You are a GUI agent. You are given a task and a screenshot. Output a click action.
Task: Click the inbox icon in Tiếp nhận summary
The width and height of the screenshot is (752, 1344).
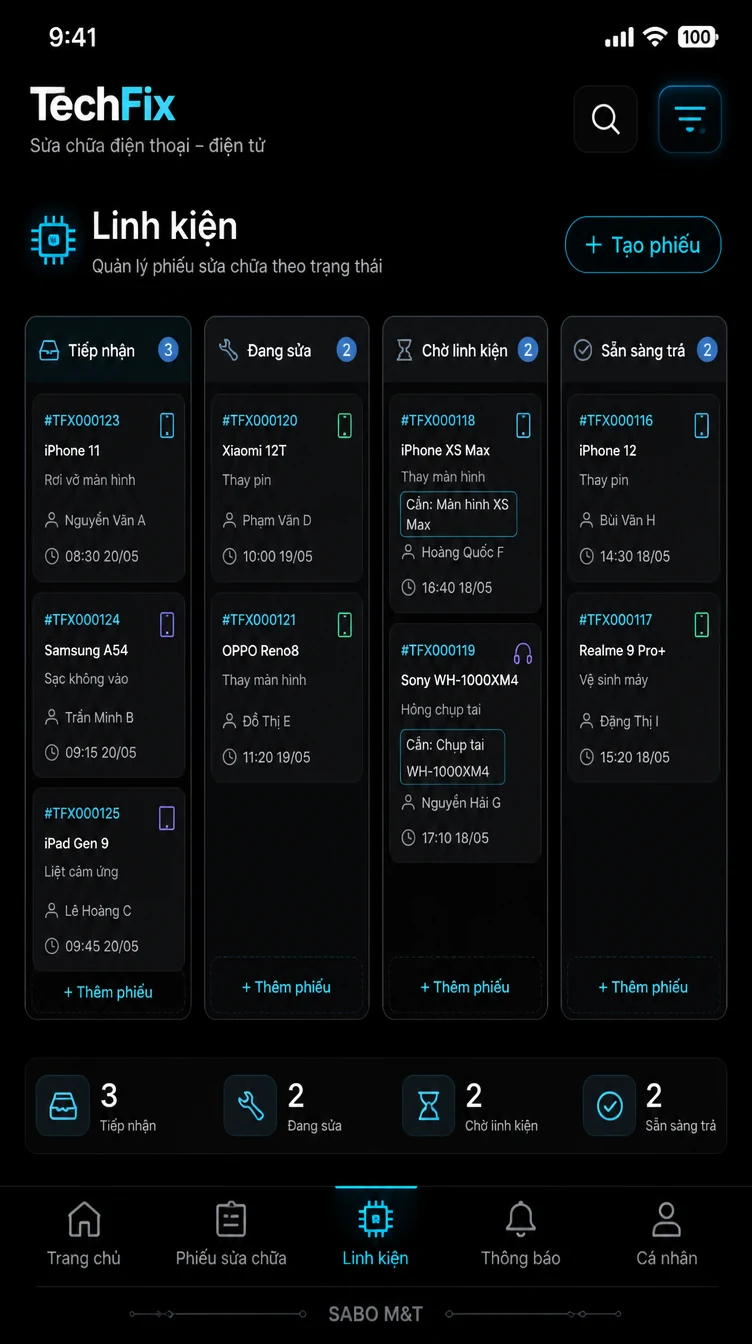click(63, 1105)
